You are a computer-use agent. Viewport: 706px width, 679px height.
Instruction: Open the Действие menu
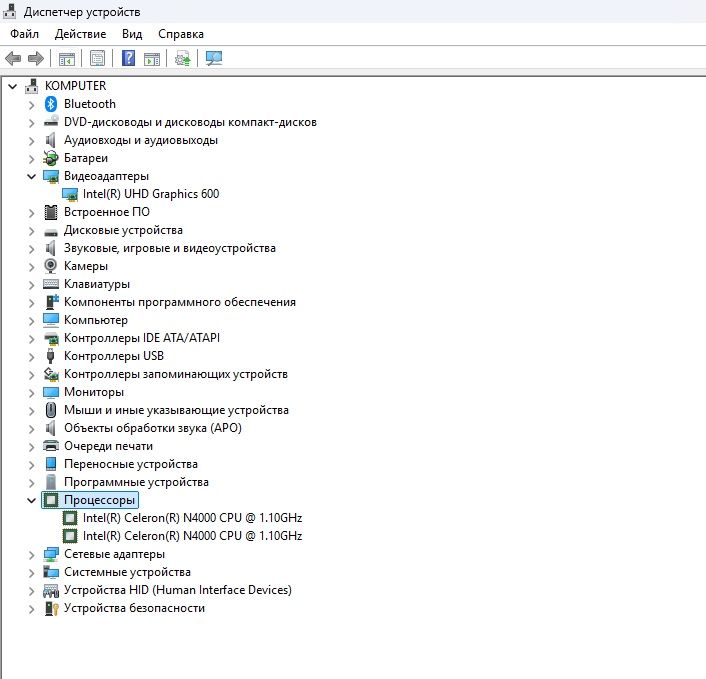[80, 34]
